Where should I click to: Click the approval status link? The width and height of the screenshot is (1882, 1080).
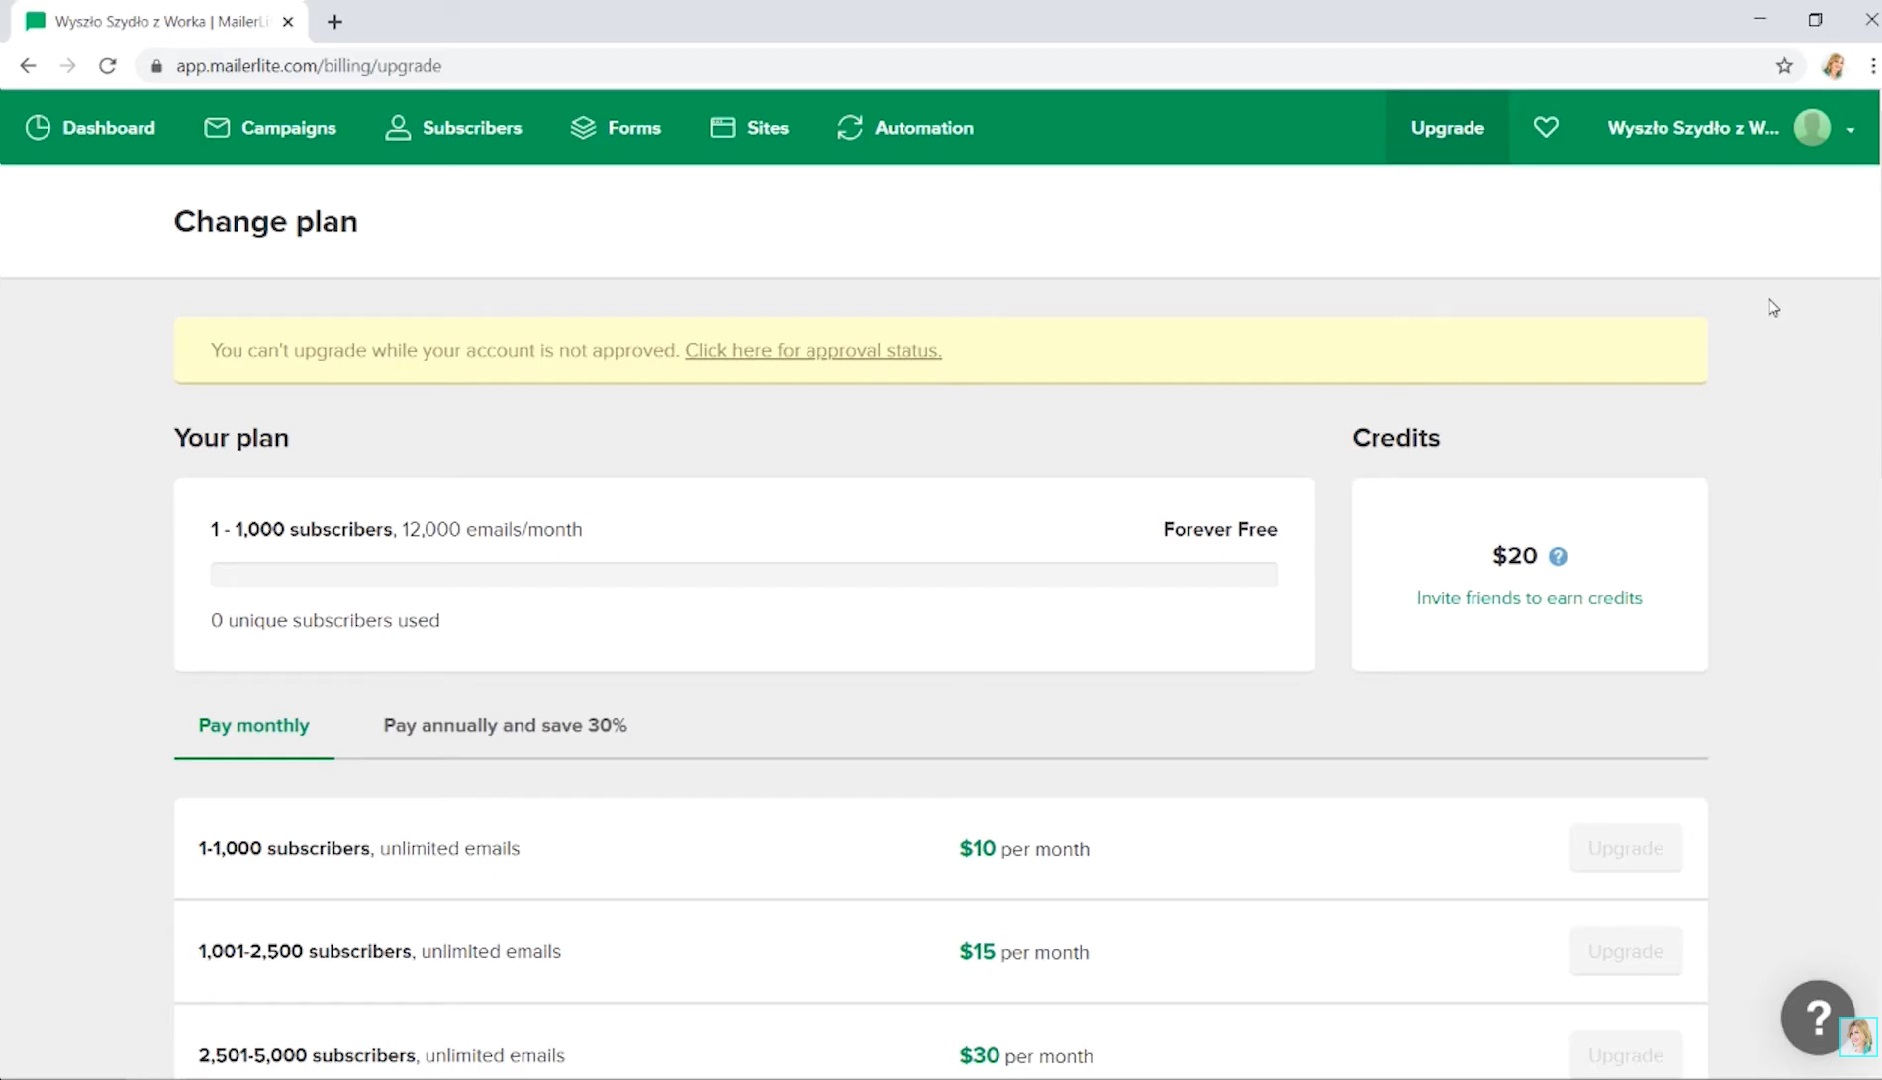(813, 351)
